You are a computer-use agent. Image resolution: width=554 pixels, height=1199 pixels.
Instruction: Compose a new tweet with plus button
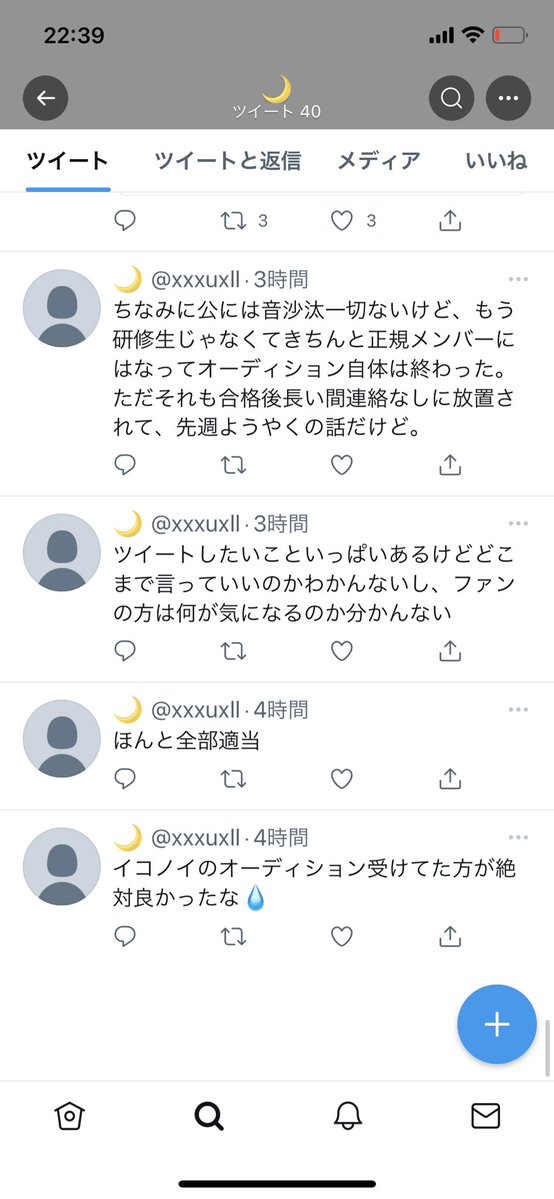[x=497, y=1025]
